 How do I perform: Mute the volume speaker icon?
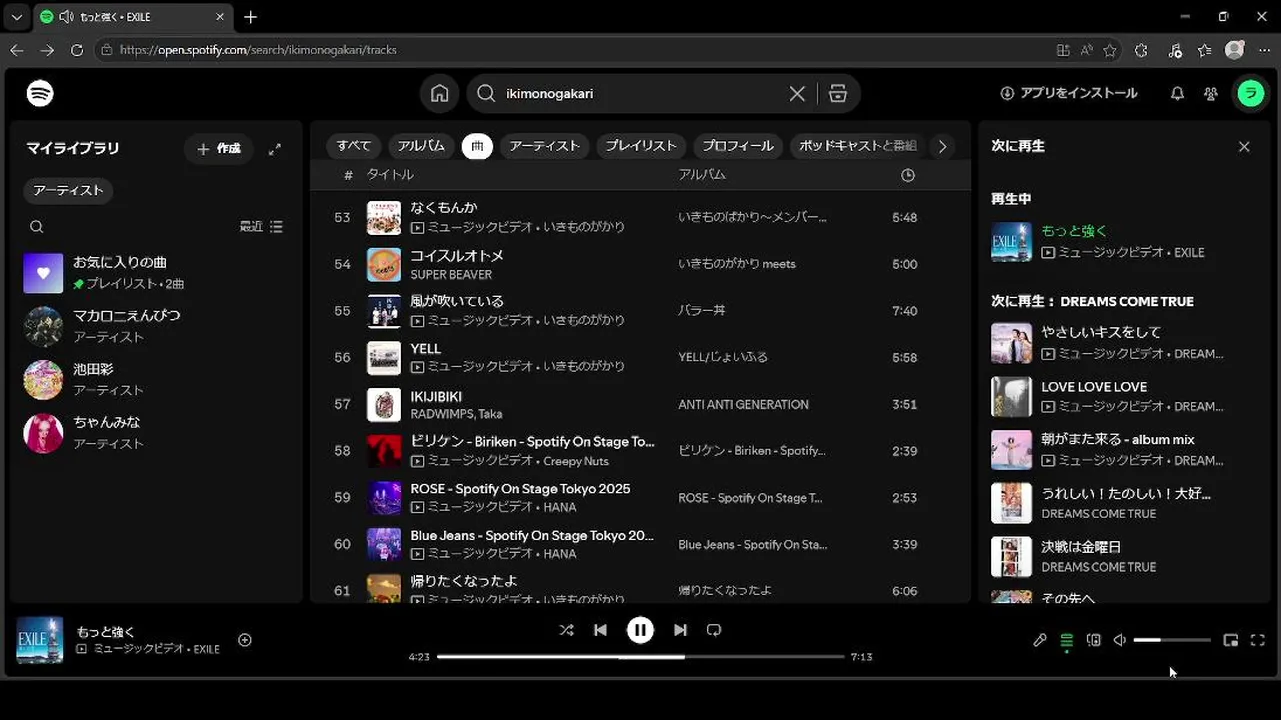coord(1120,640)
